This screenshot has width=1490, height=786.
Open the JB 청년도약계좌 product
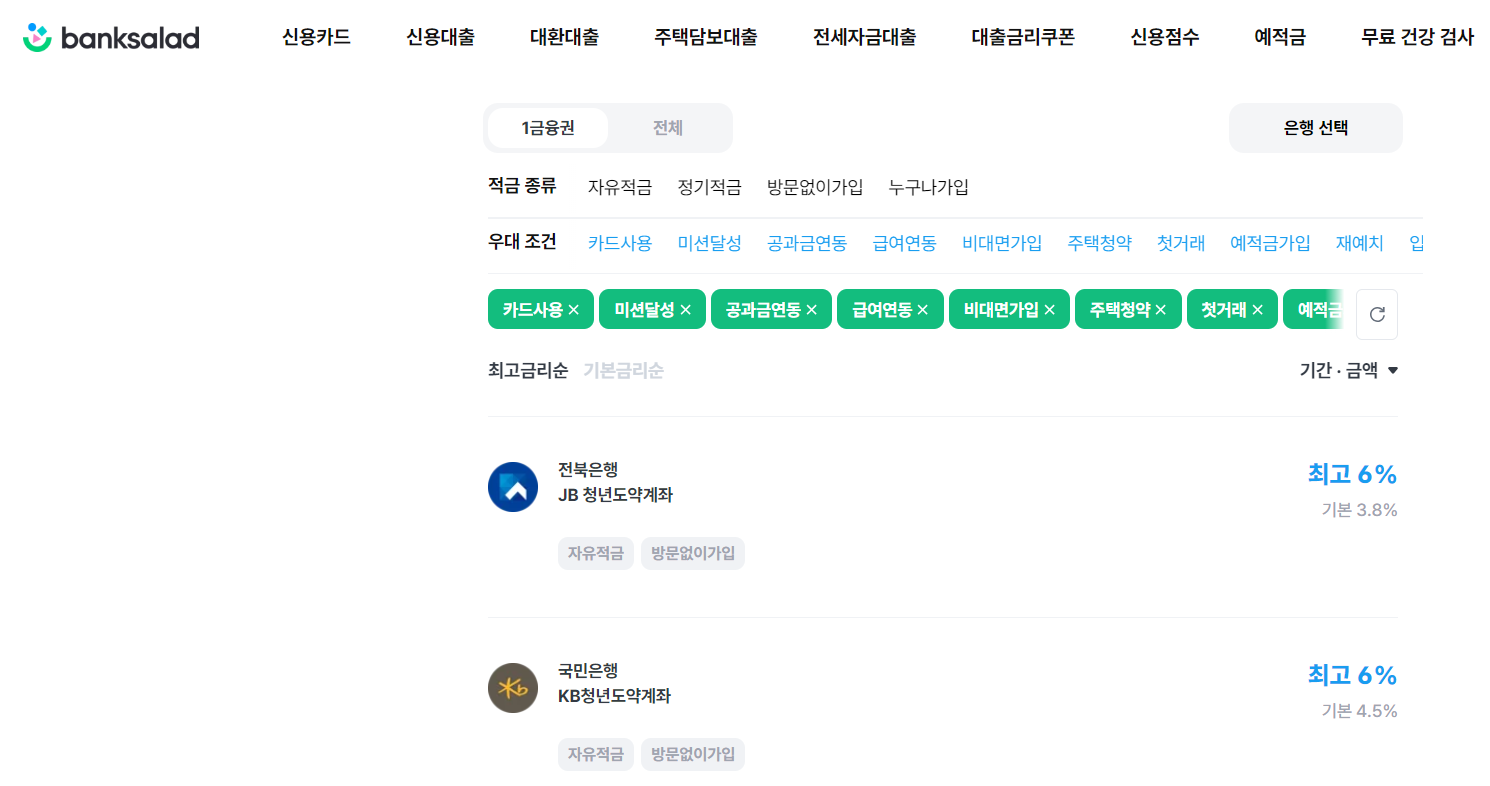click(615, 495)
